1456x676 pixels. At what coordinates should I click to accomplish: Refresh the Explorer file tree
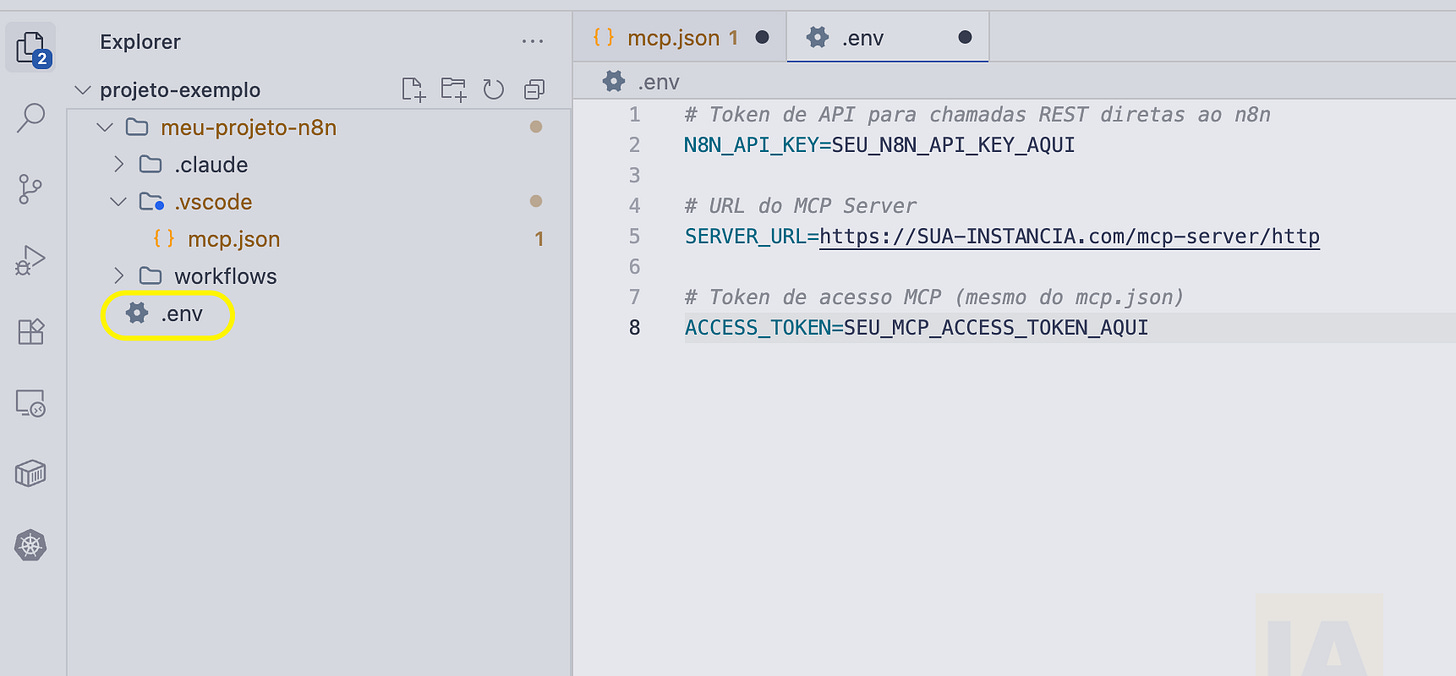pyautogui.click(x=494, y=90)
